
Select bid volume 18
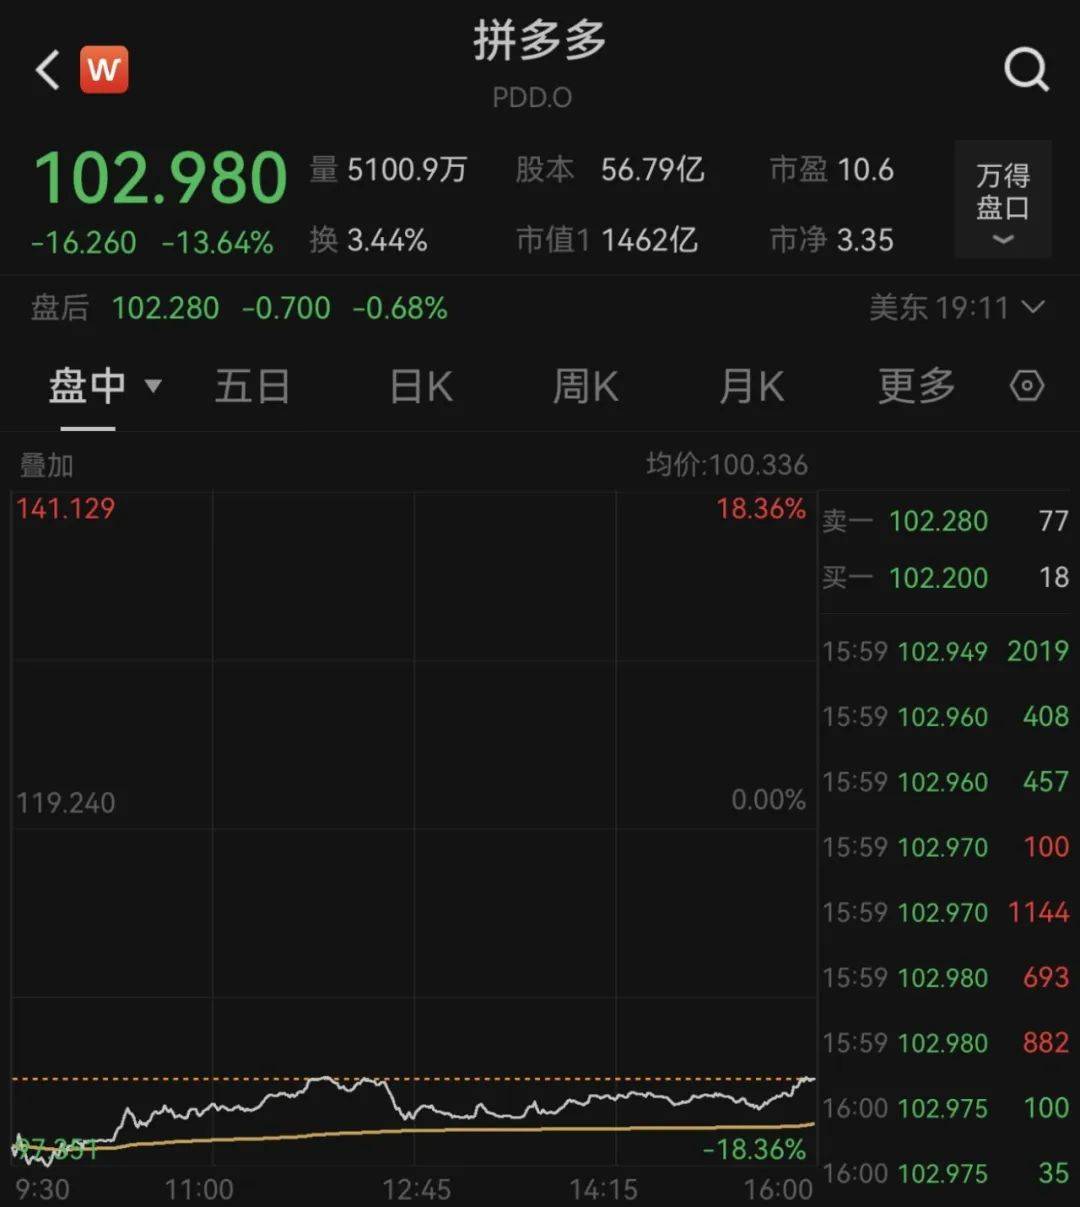(x=1054, y=577)
